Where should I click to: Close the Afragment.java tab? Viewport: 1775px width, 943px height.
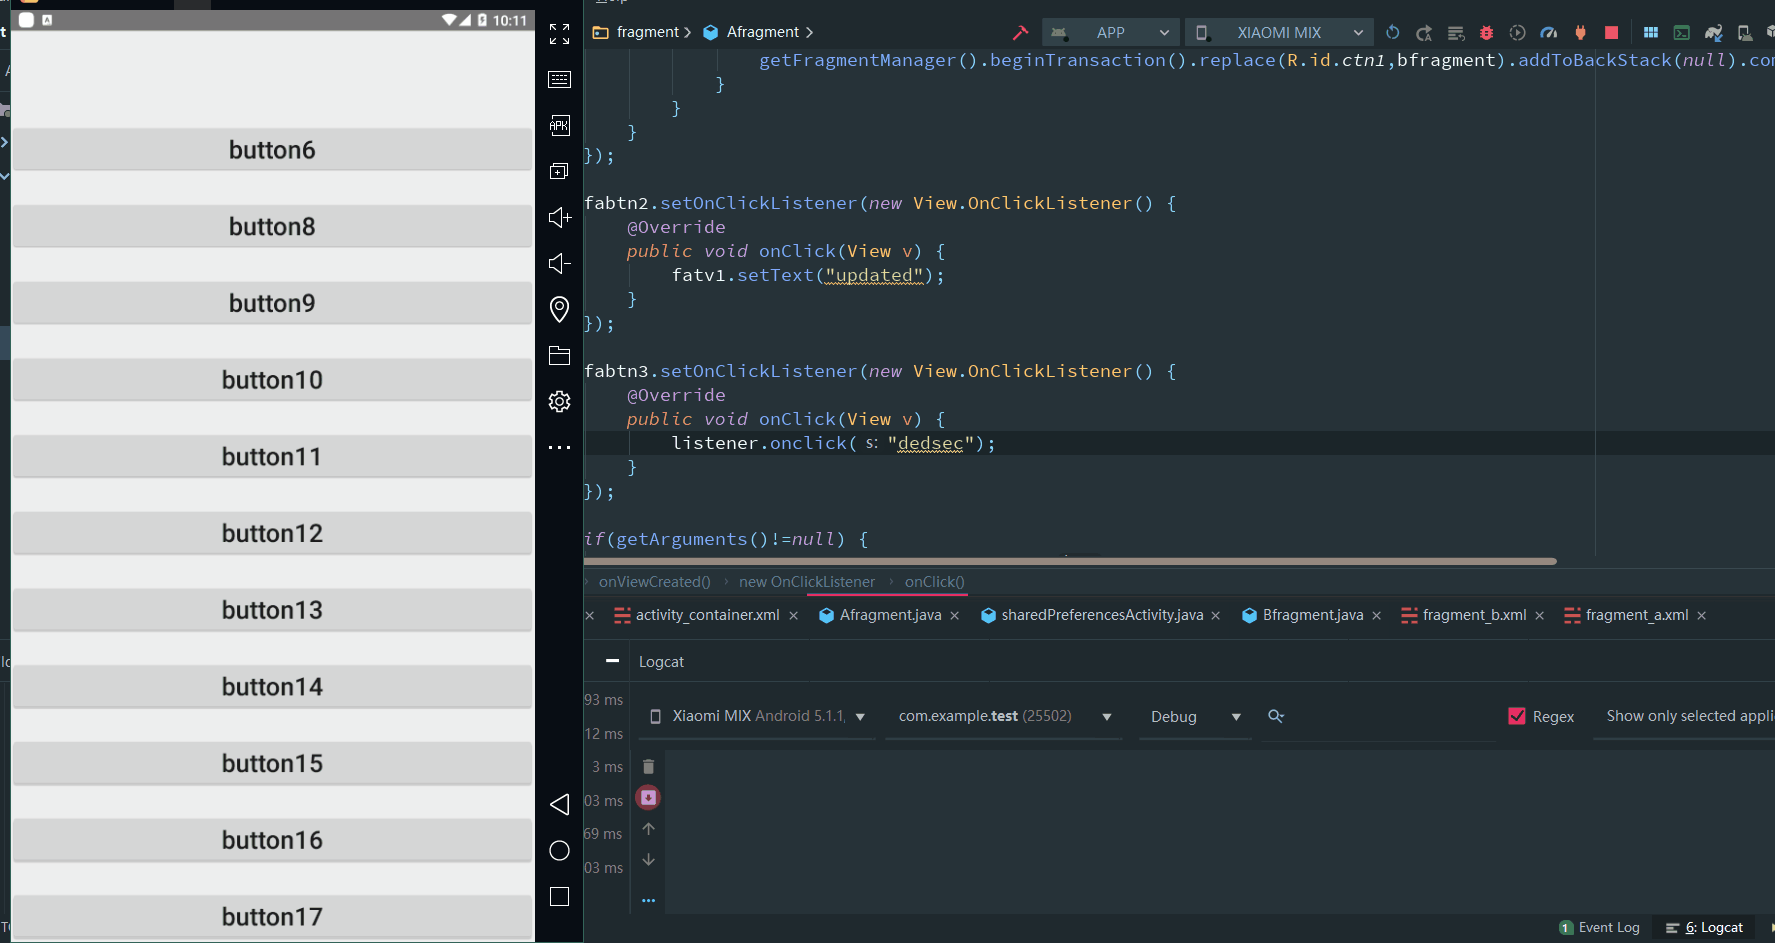[x=955, y=616]
